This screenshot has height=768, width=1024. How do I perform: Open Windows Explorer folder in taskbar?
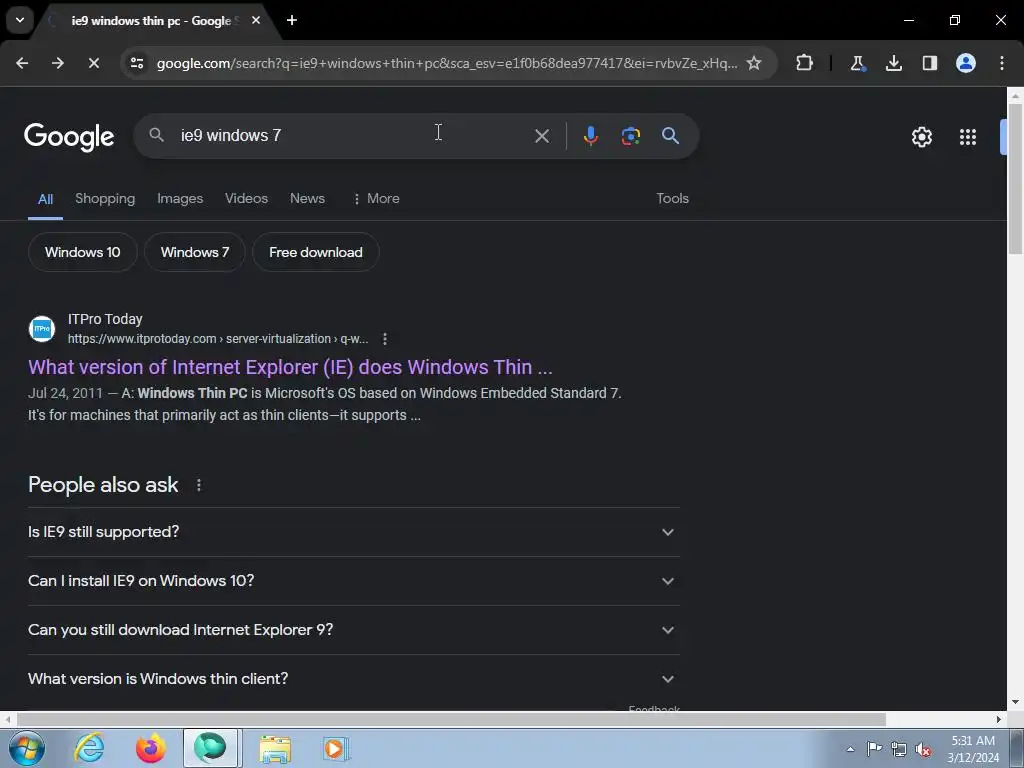coord(275,748)
